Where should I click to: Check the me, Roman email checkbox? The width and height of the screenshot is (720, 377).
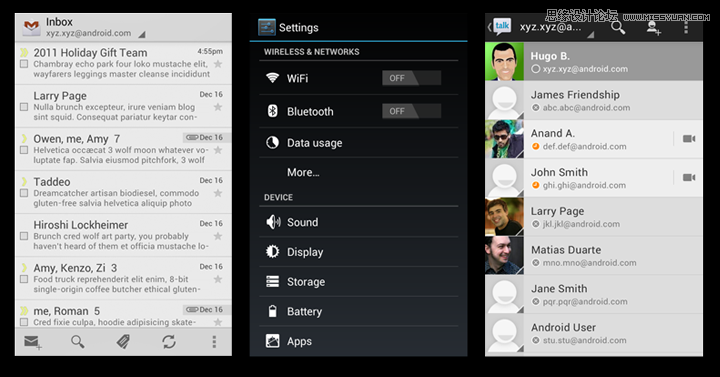[x=24, y=322]
